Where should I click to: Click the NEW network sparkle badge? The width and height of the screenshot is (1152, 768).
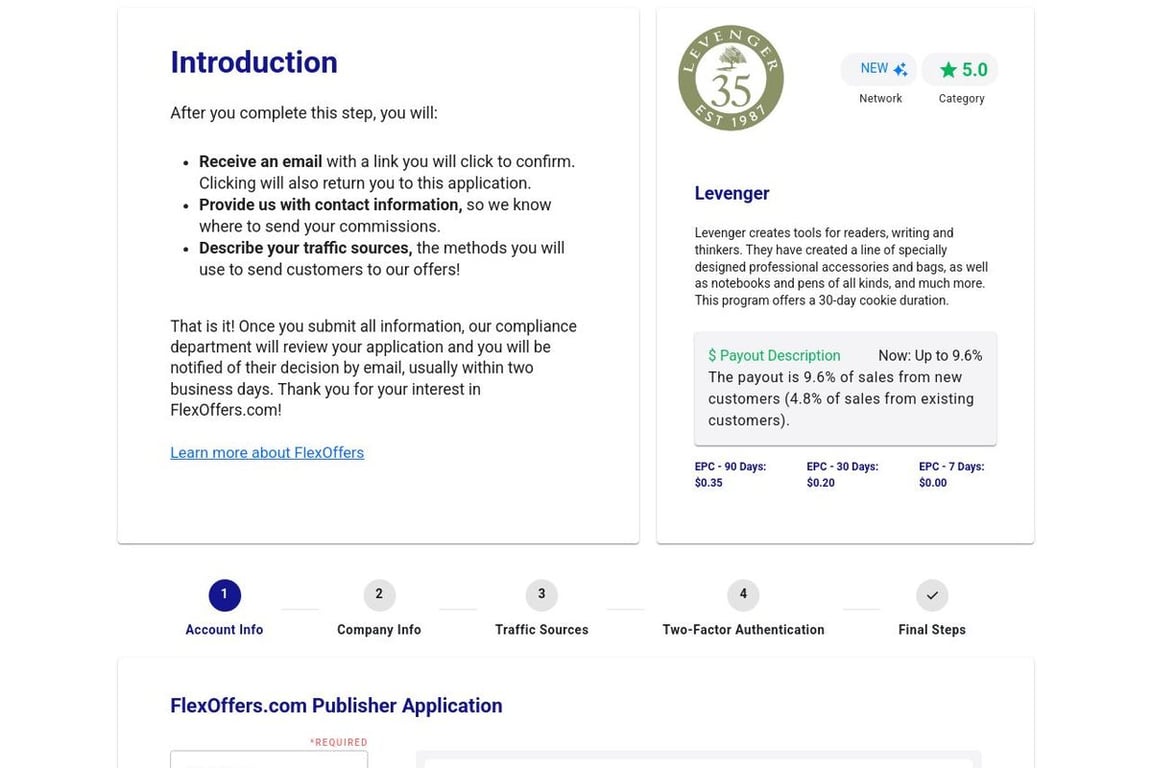[x=879, y=69]
